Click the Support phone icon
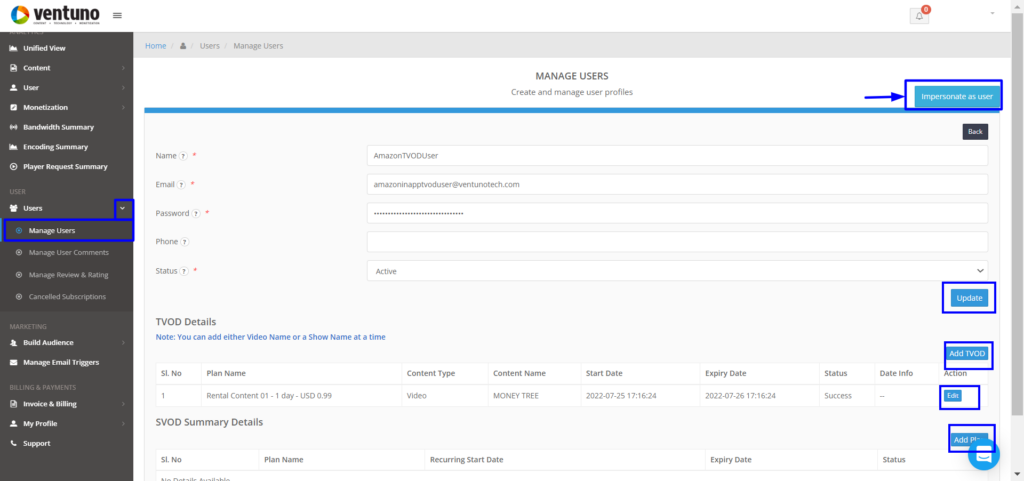 pyautogui.click(x=14, y=443)
